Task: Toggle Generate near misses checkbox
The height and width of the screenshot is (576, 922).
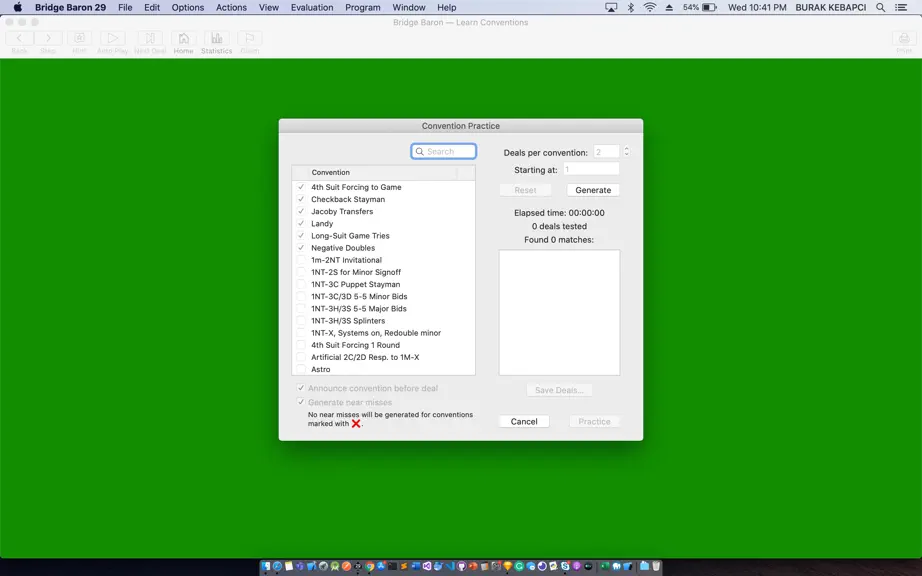Action: point(301,402)
